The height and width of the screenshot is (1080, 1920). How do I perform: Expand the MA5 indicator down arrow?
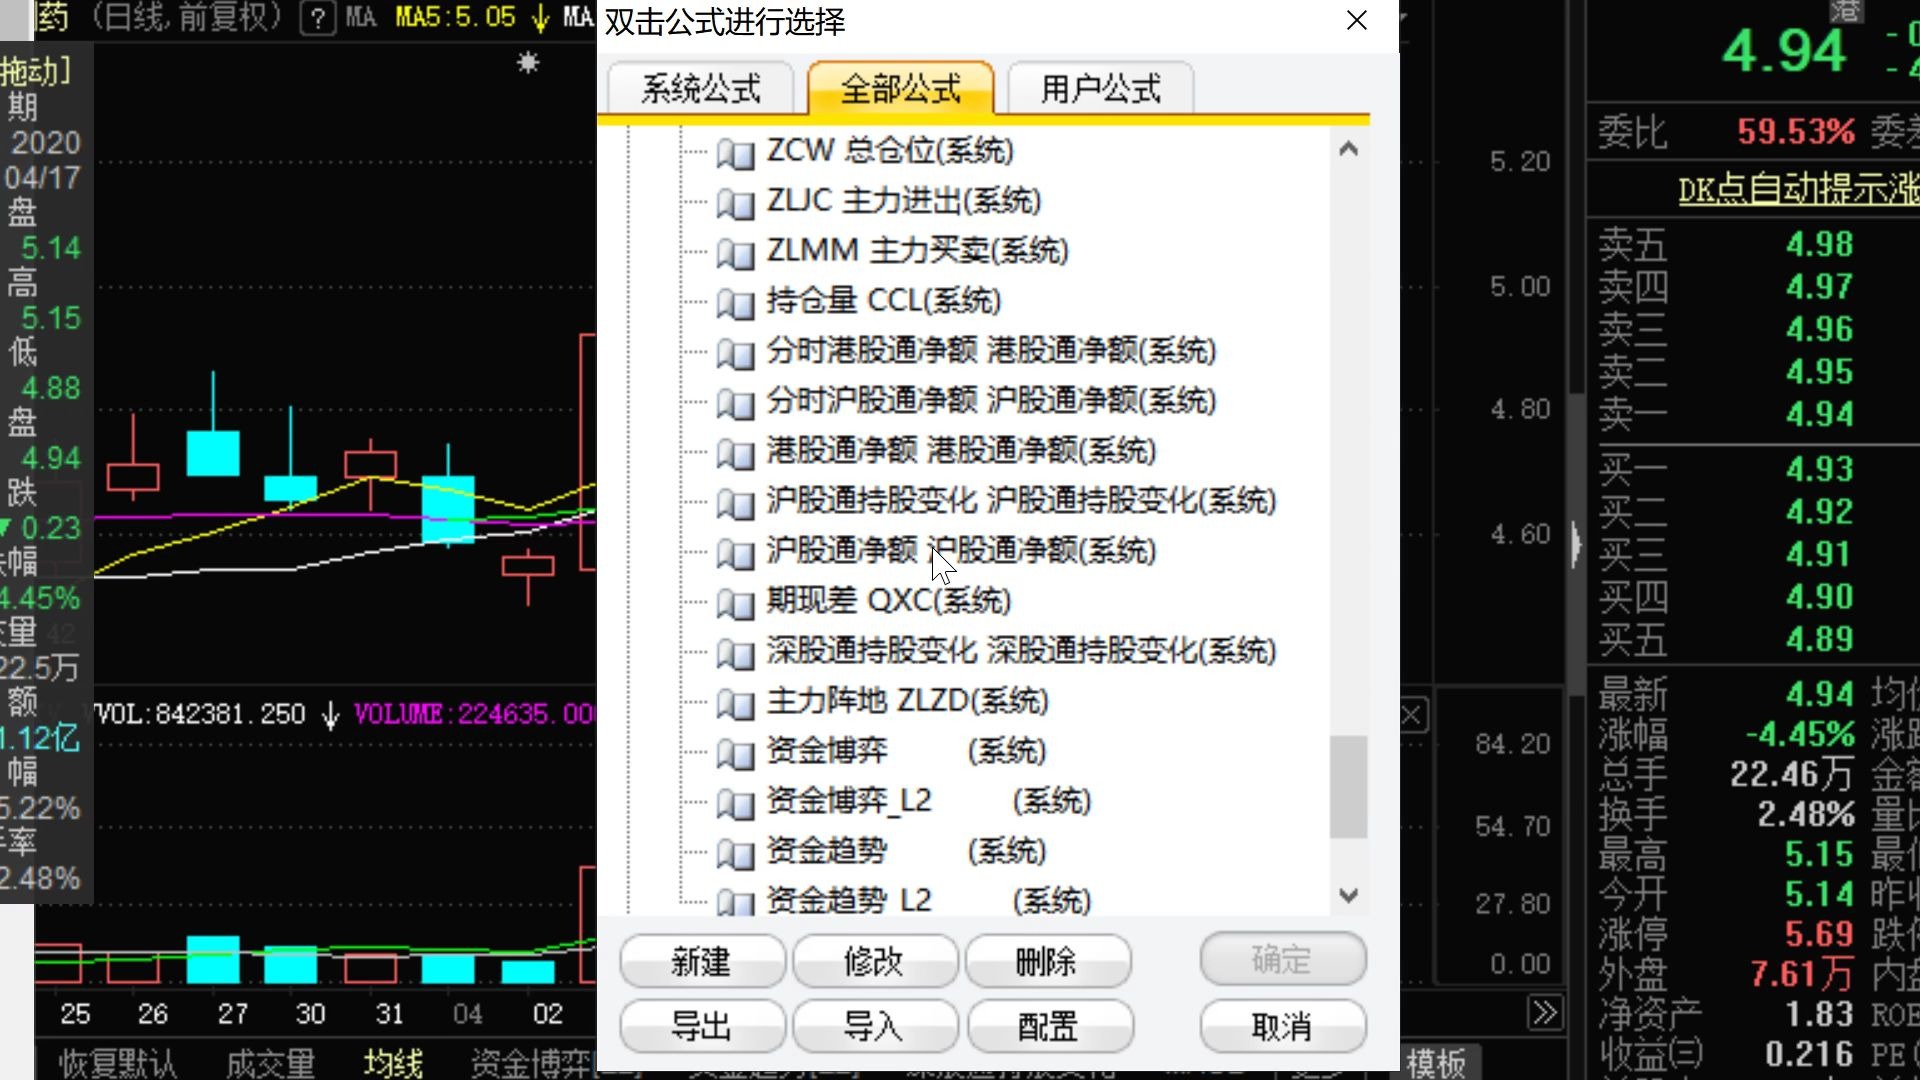click(x=540, y=18)
